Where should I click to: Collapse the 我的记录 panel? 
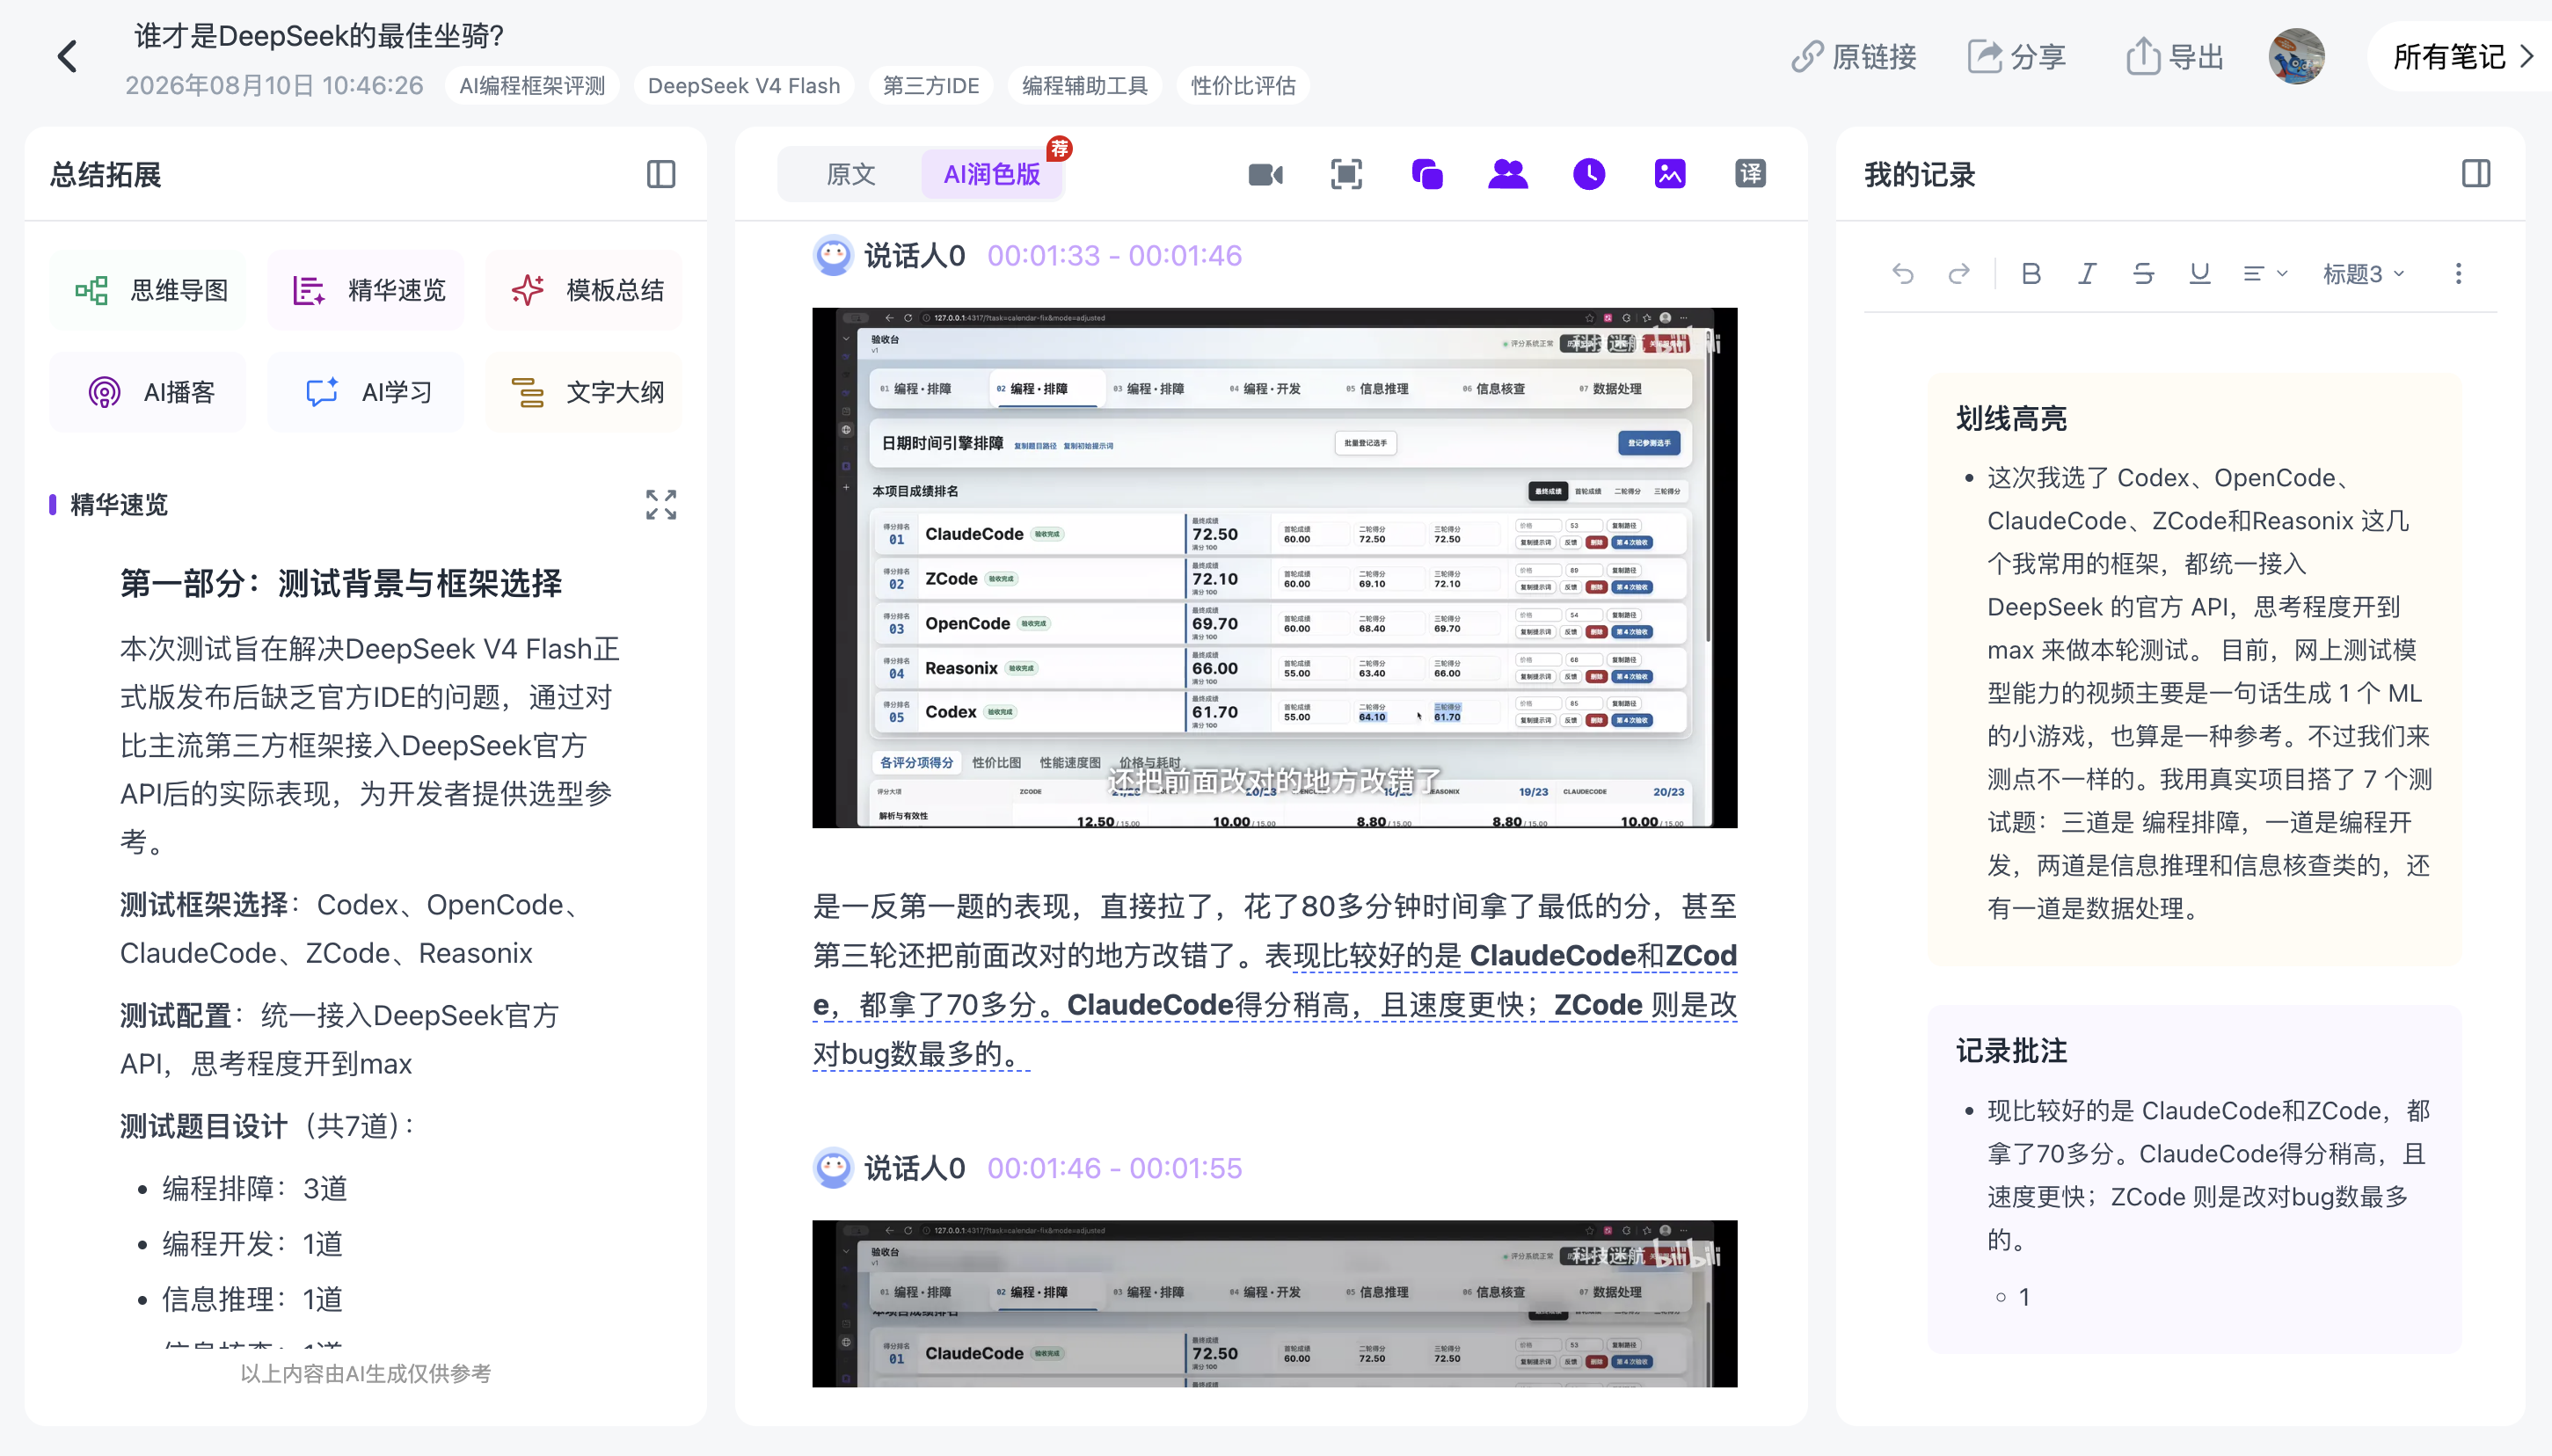click(2476, 175)
